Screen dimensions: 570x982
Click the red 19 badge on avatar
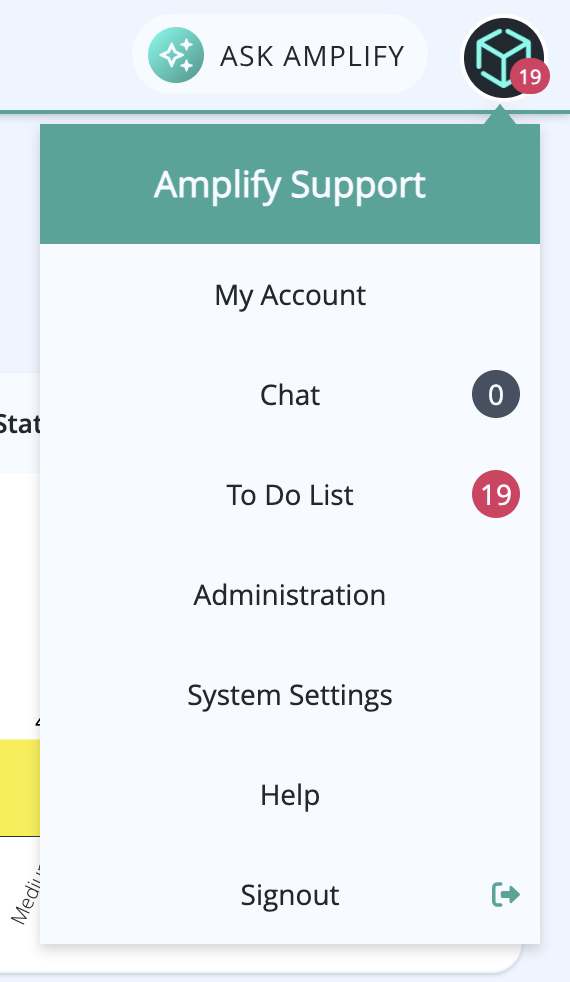click(x=529, y=77)
